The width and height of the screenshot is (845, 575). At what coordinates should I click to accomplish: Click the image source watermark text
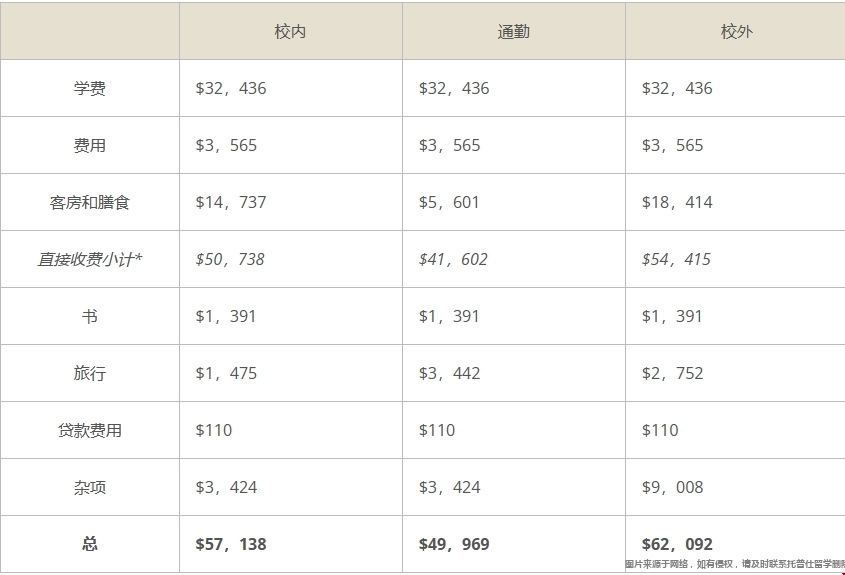point(735,564)
